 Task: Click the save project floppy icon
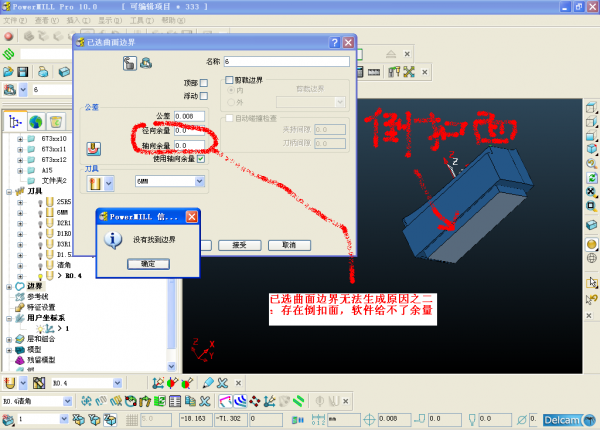[x=23, y=72]
